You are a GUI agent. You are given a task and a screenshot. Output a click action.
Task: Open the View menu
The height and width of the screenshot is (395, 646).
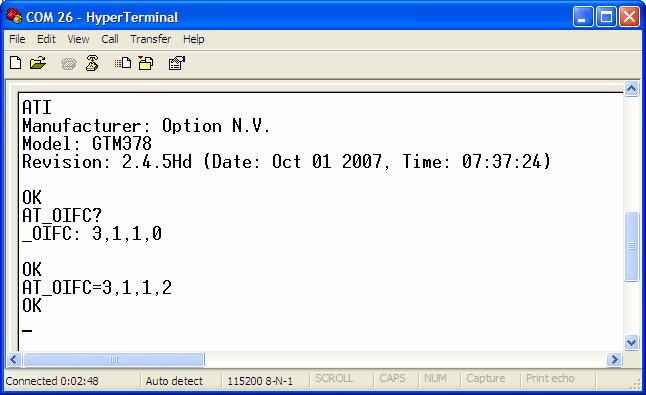[x=78, y=39]
